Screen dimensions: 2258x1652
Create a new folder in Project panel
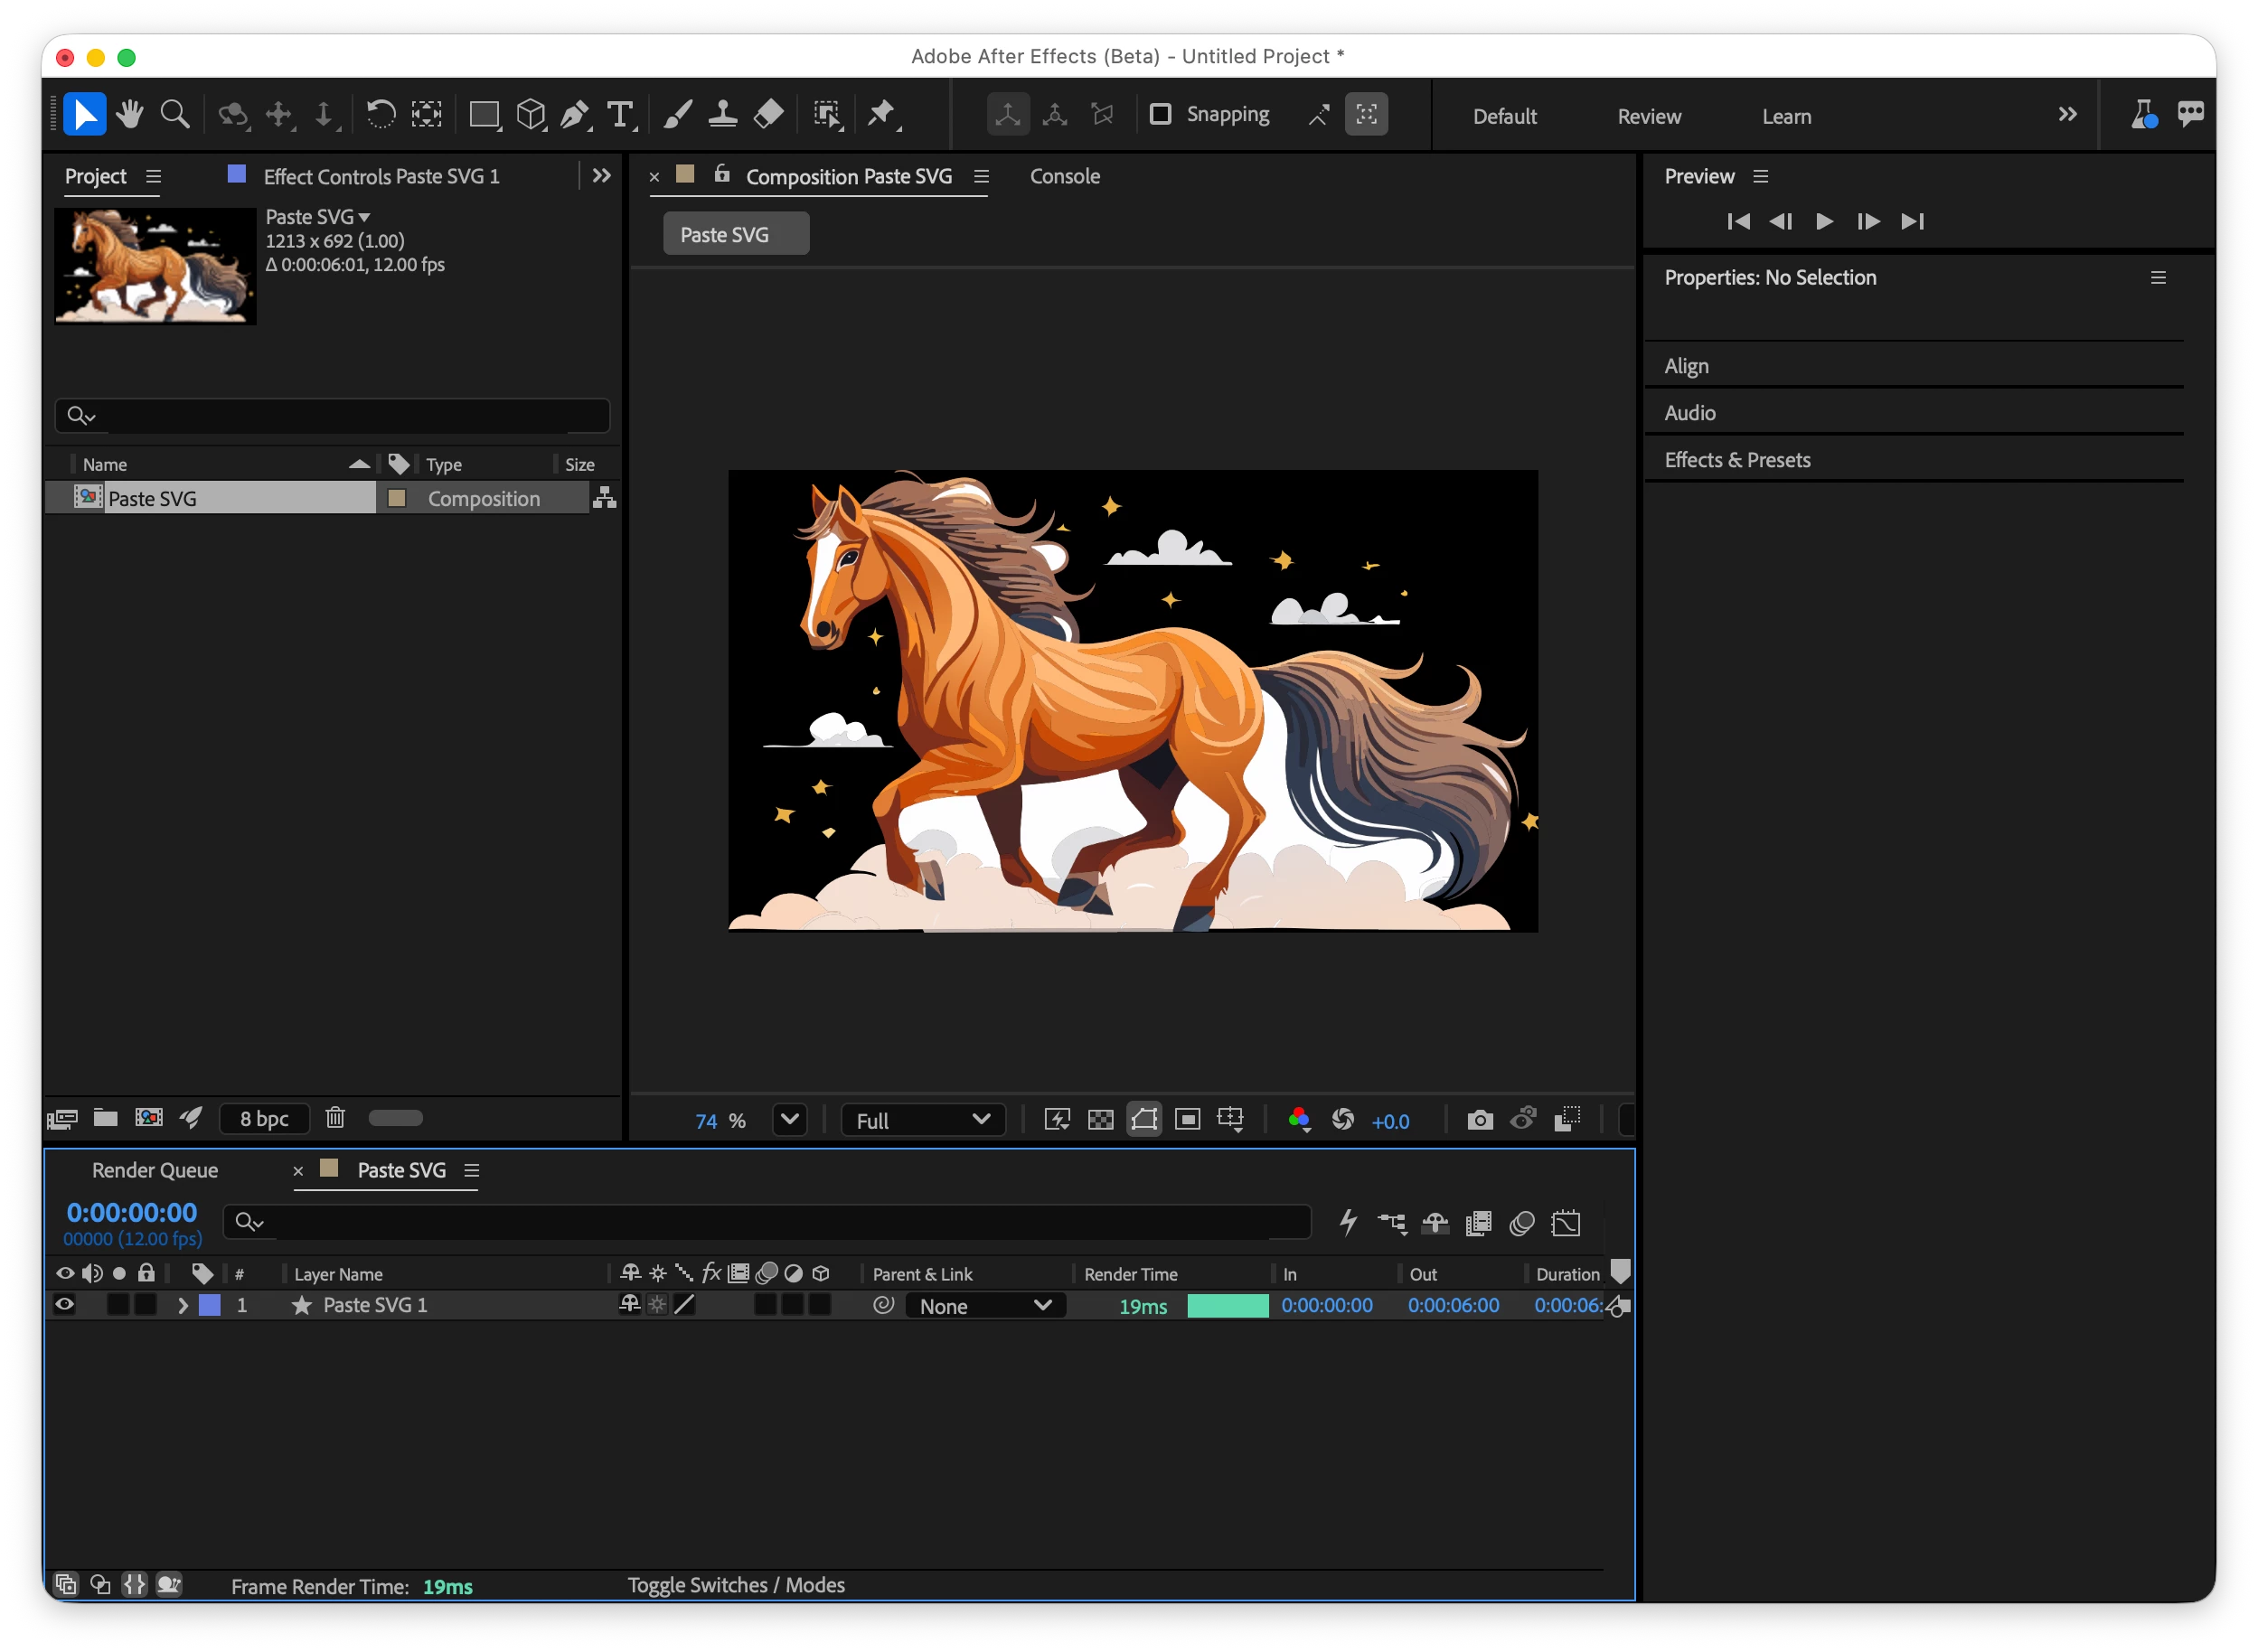pos(105,1118)
